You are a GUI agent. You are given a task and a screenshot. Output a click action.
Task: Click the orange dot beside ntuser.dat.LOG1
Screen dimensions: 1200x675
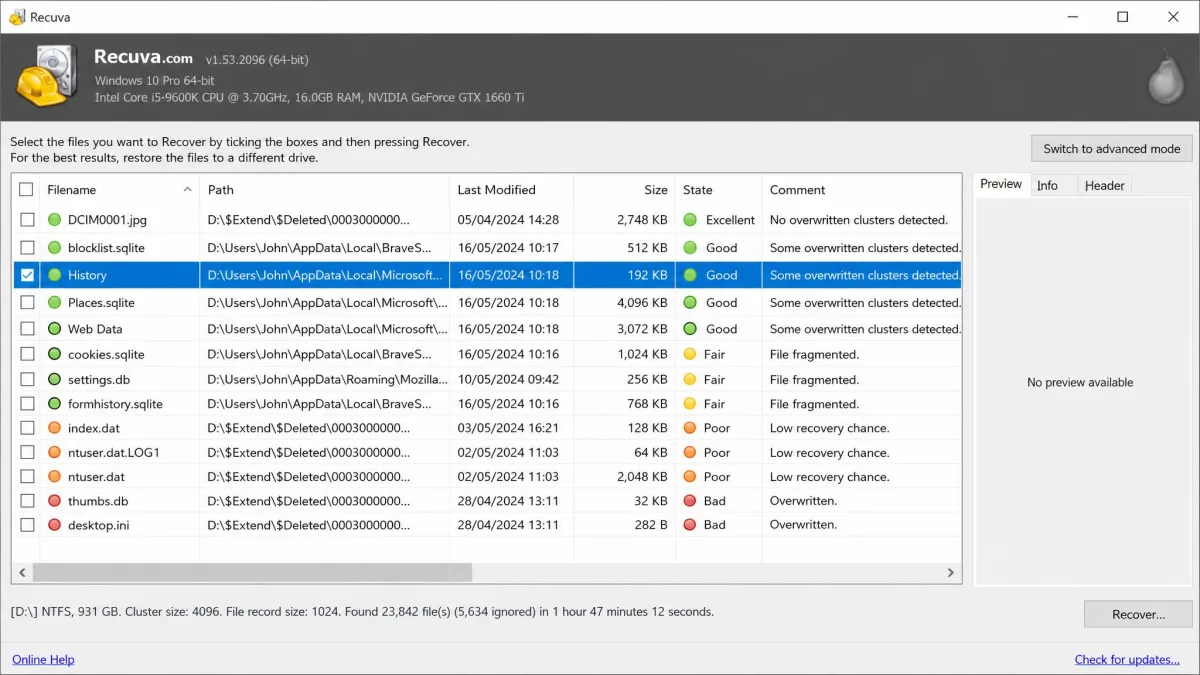coord(54,453)
